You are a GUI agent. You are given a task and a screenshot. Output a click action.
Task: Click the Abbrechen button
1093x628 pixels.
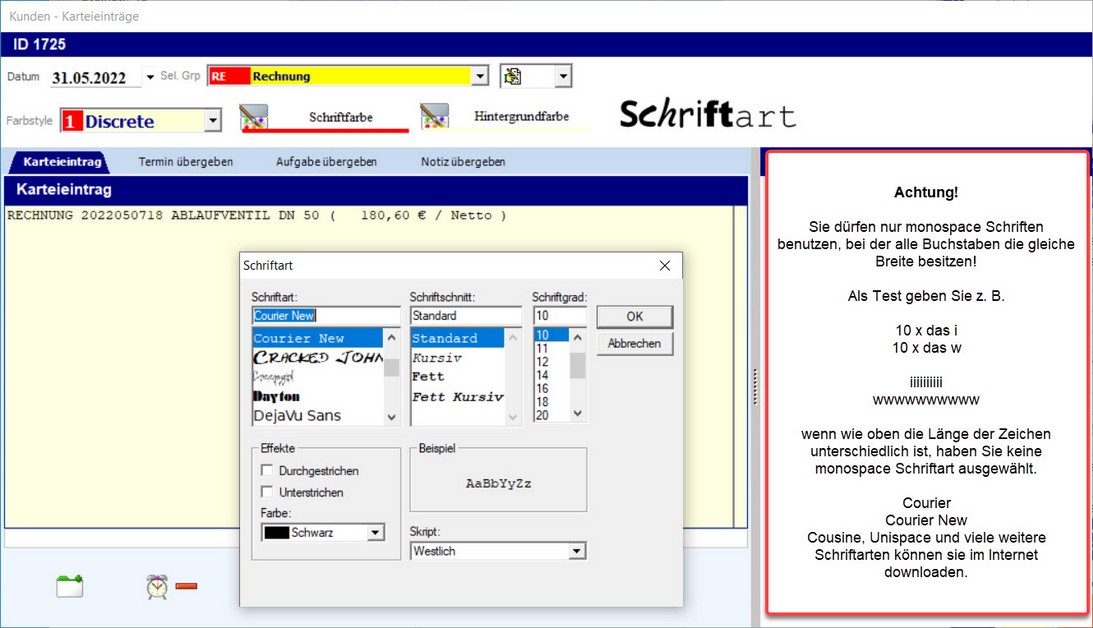(x=634, y=343)
